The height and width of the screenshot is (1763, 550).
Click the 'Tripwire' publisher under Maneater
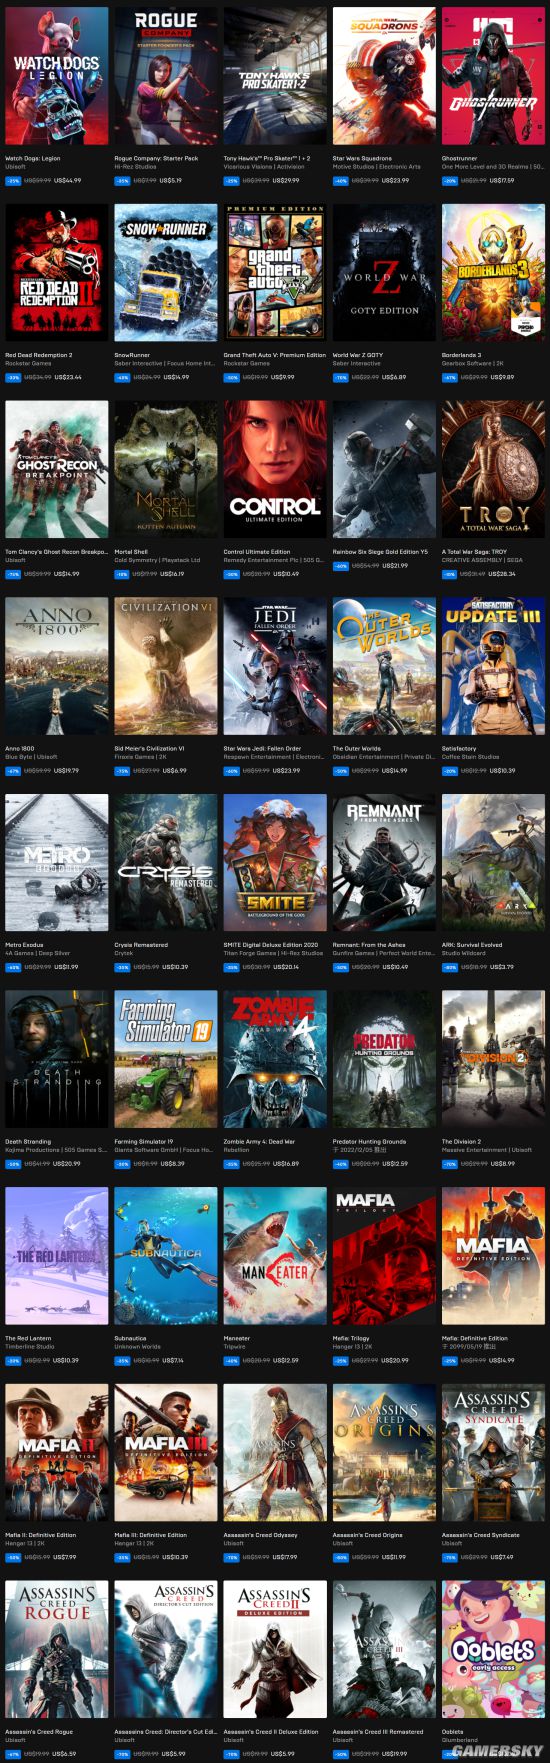pos(233,1346)
